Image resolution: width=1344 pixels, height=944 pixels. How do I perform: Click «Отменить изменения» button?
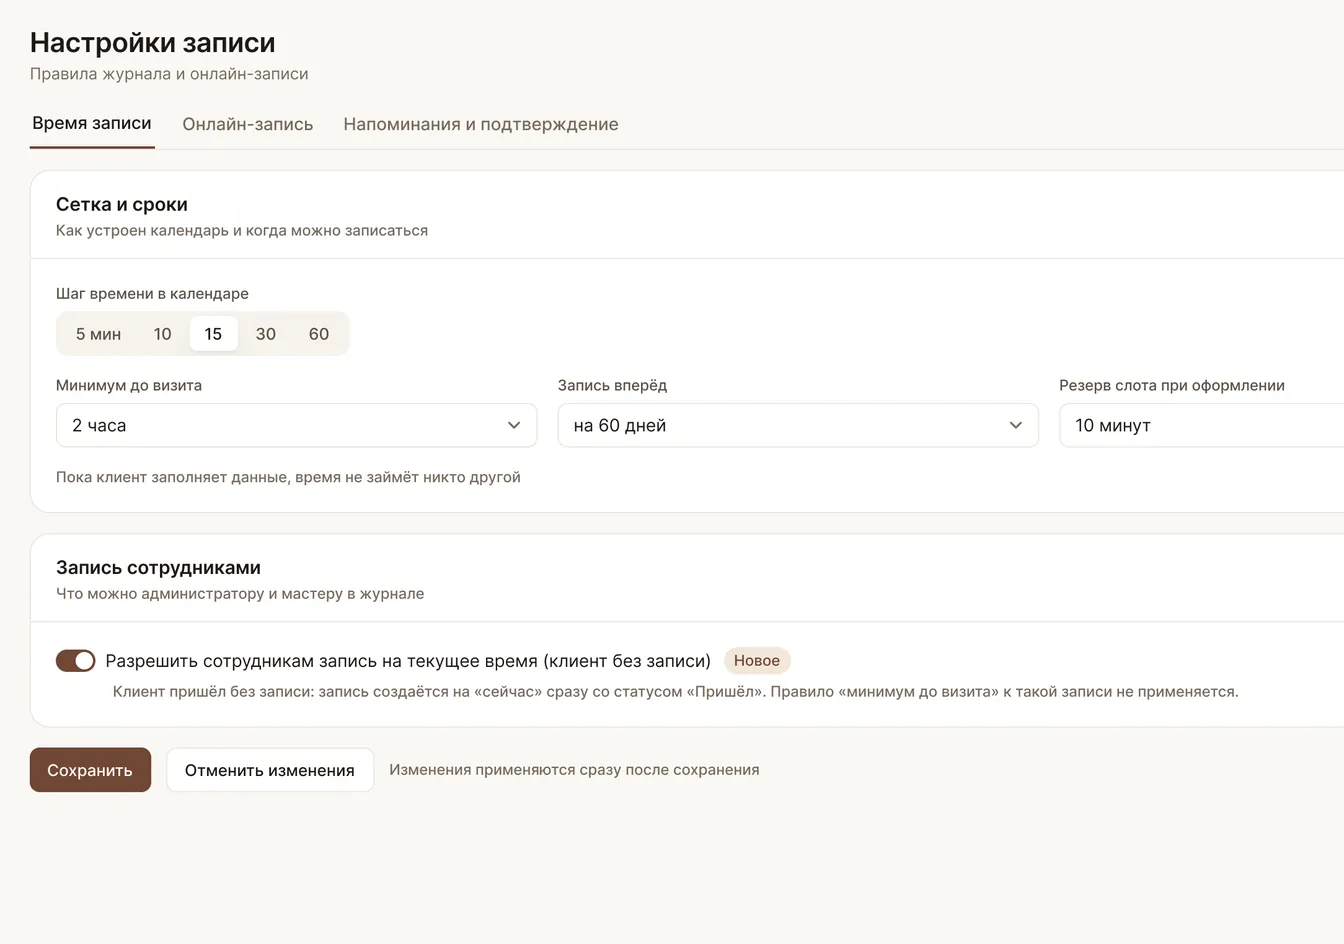270,770
